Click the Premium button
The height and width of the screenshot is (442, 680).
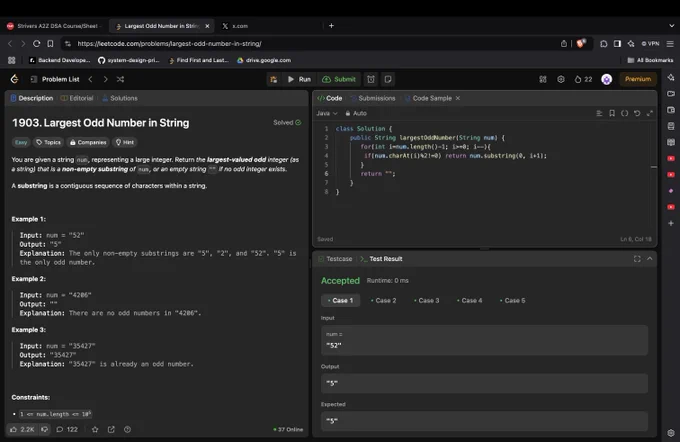pyautogui.click(x=638, y=79)
